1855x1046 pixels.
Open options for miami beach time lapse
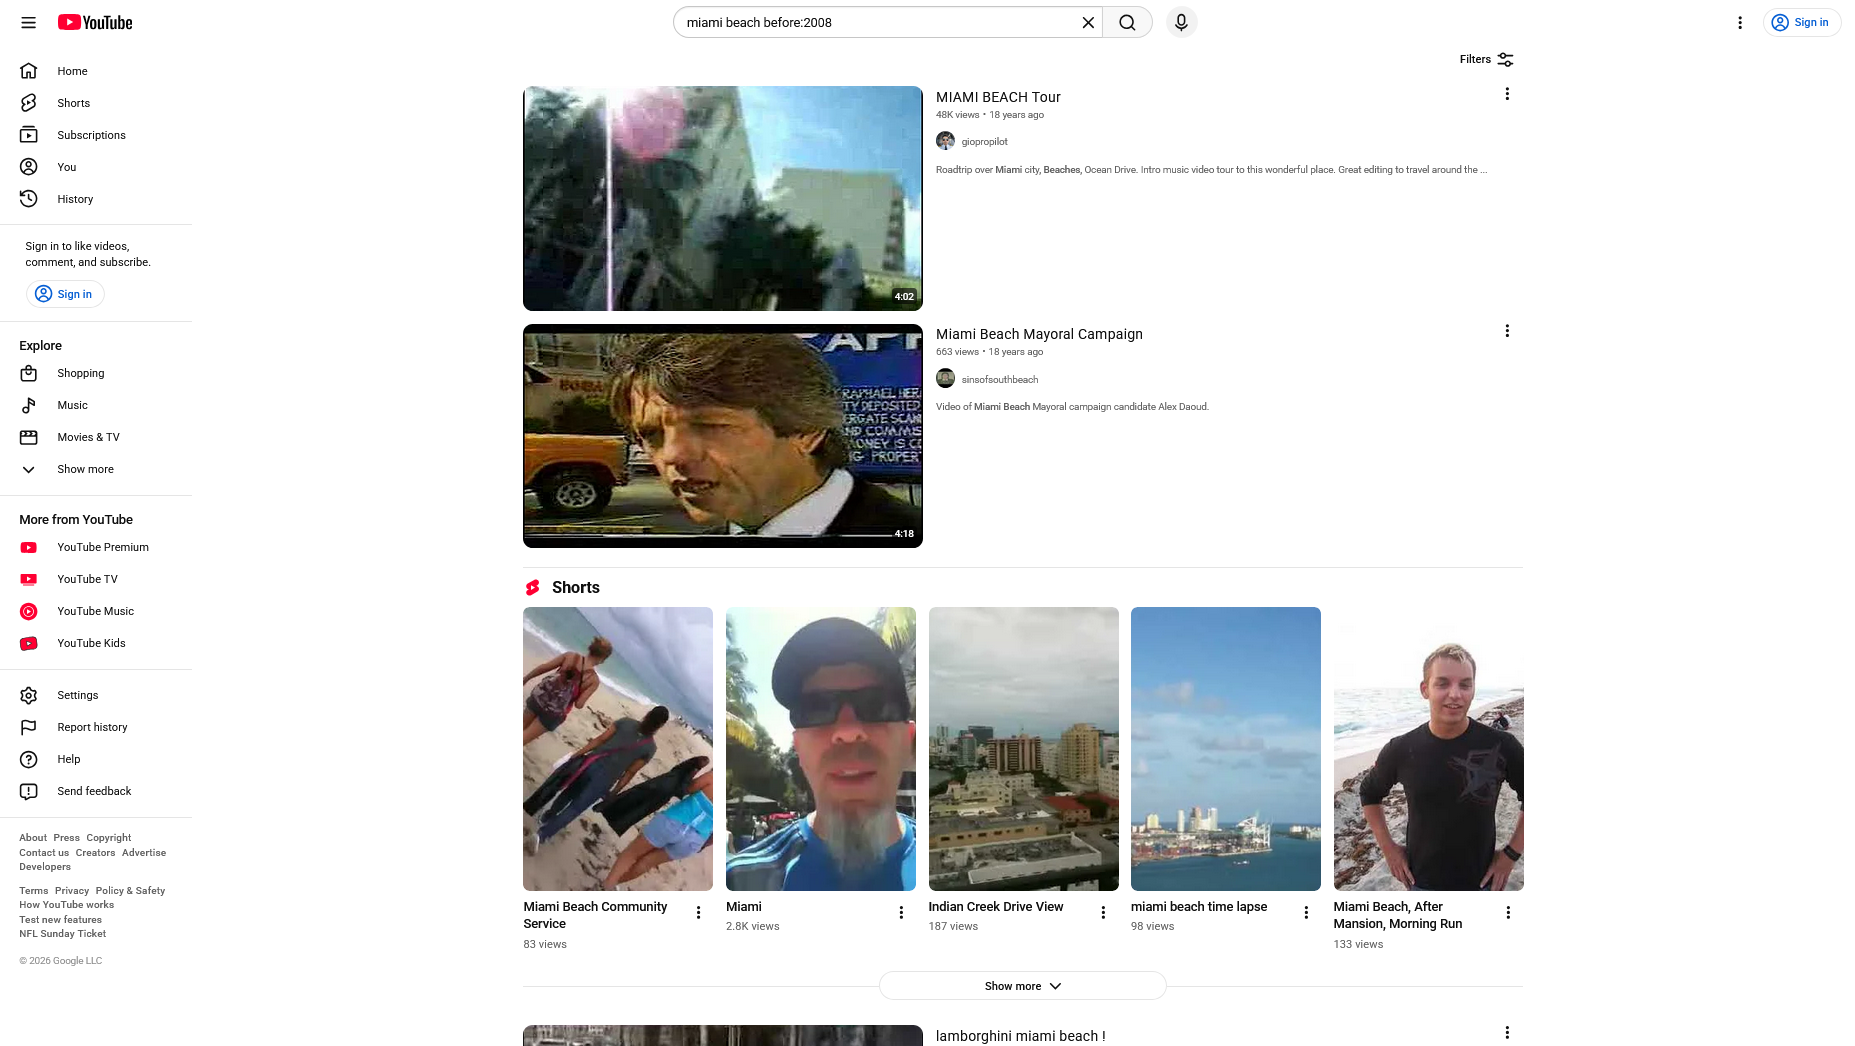tap(1306, 913)
